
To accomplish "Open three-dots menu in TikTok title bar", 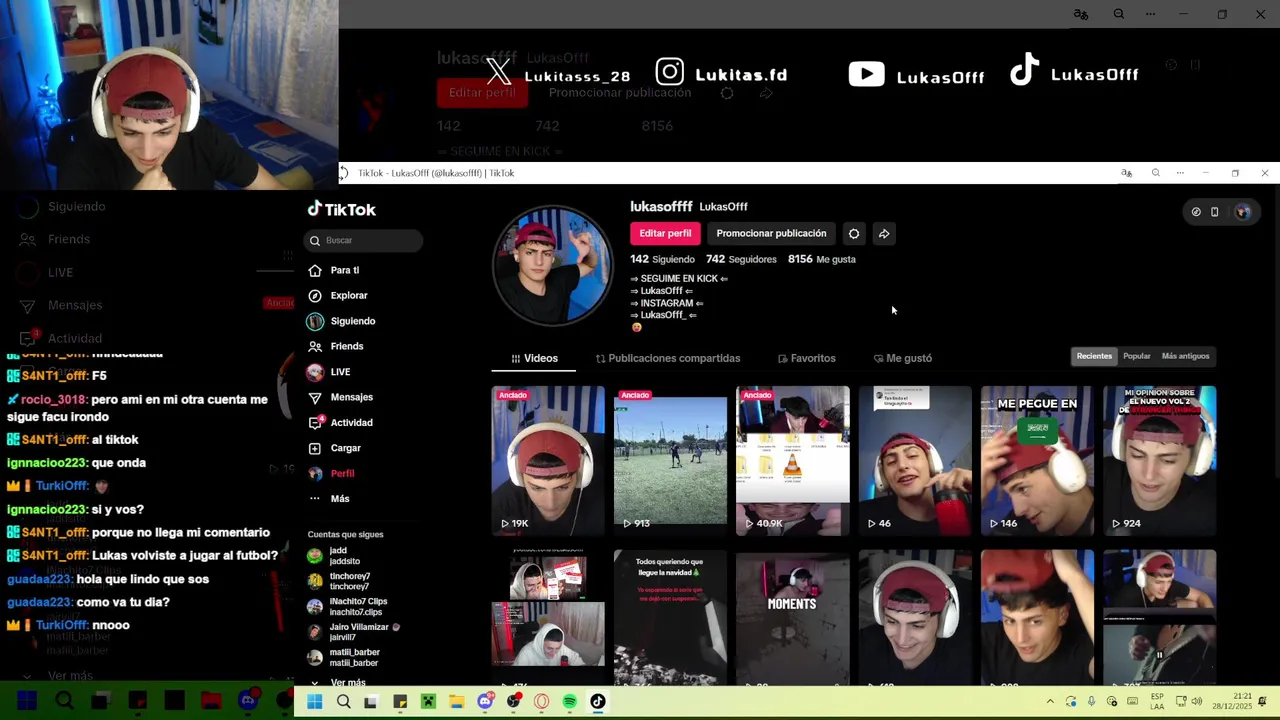I will (1180, 173).
